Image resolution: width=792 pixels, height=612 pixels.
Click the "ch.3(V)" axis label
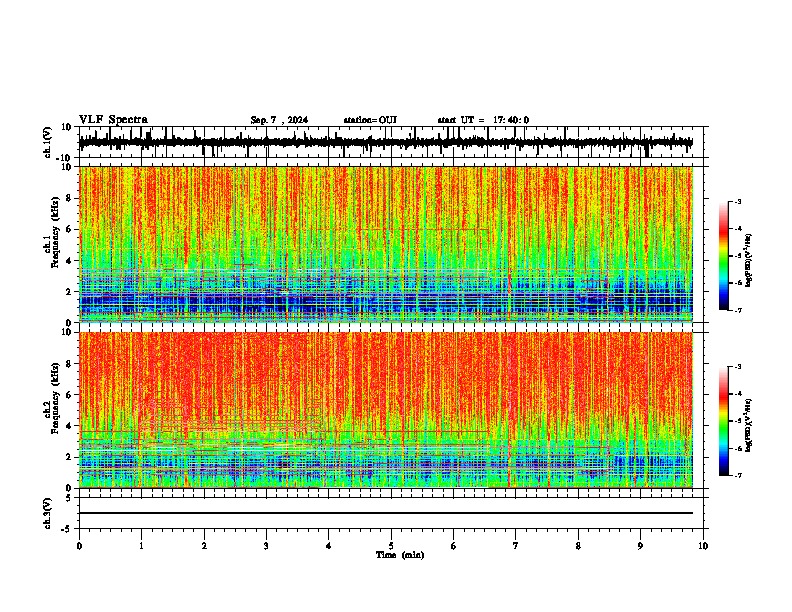tap(48, 513)
